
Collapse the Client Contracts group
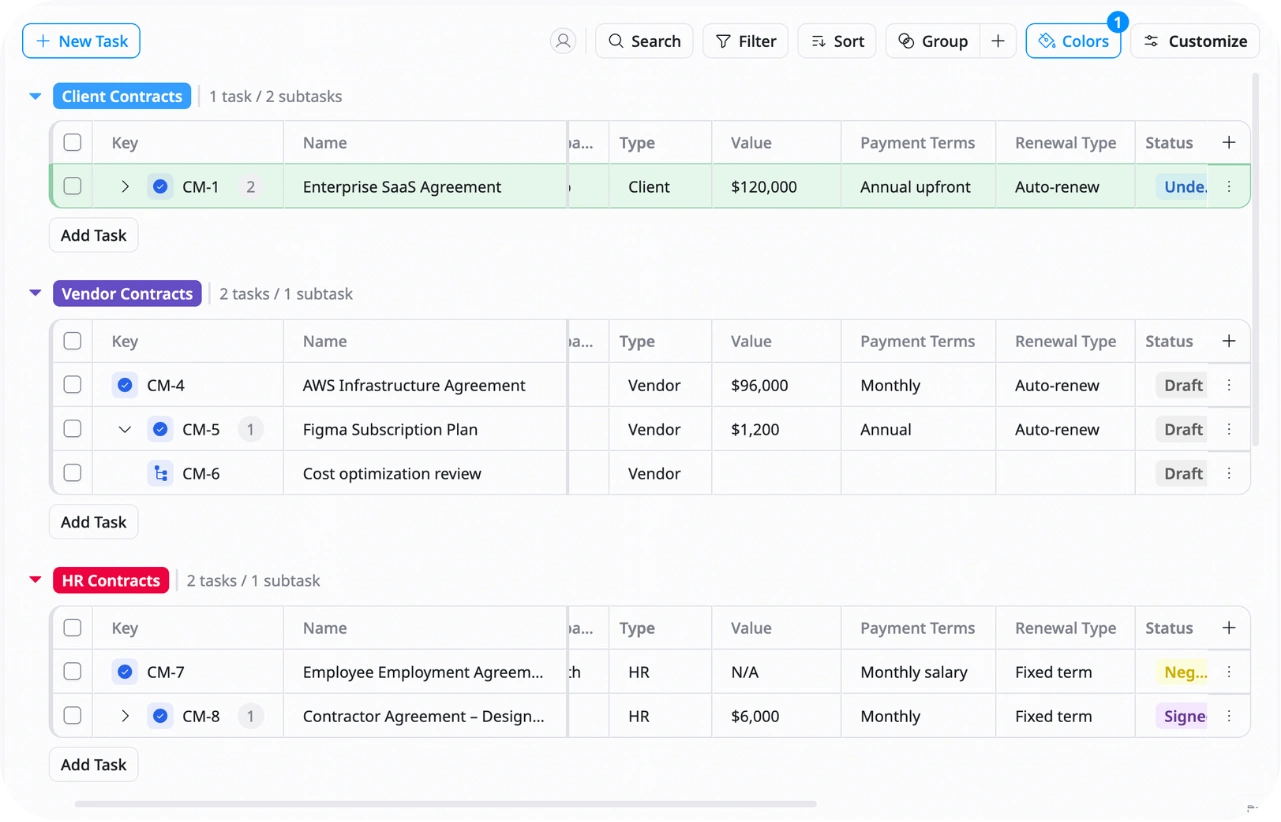pos(35,96)
